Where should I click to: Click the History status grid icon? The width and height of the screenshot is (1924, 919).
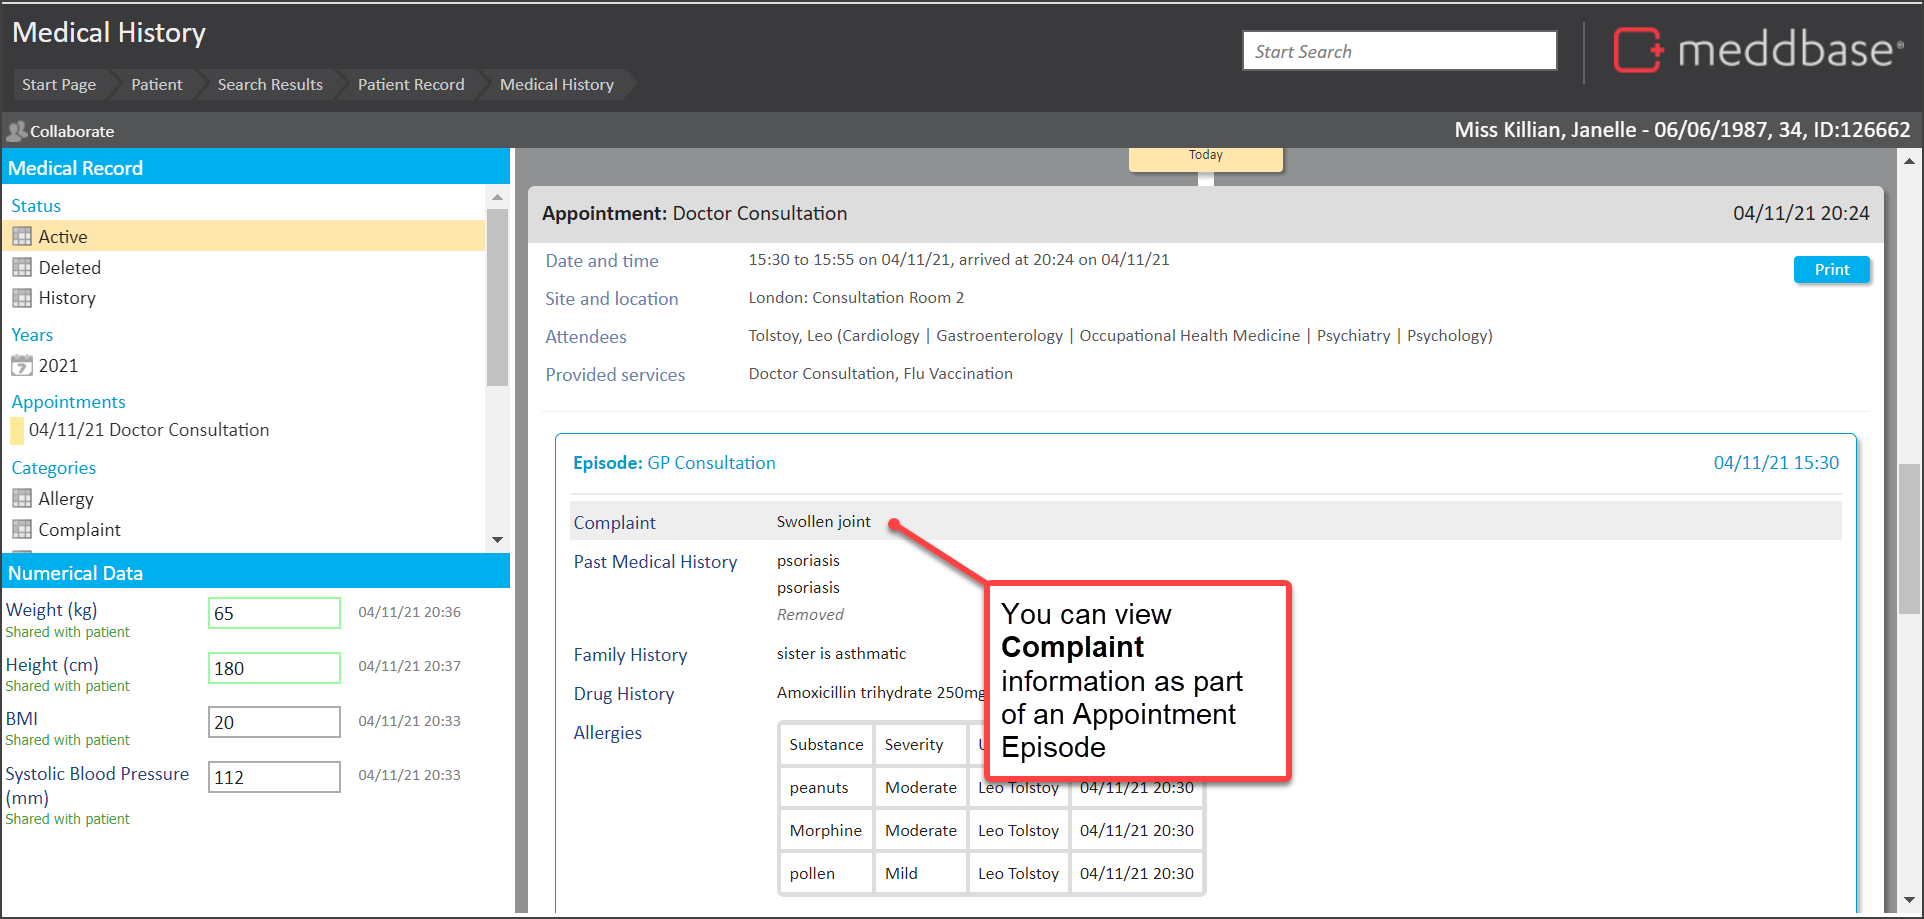tap(22, 298)
